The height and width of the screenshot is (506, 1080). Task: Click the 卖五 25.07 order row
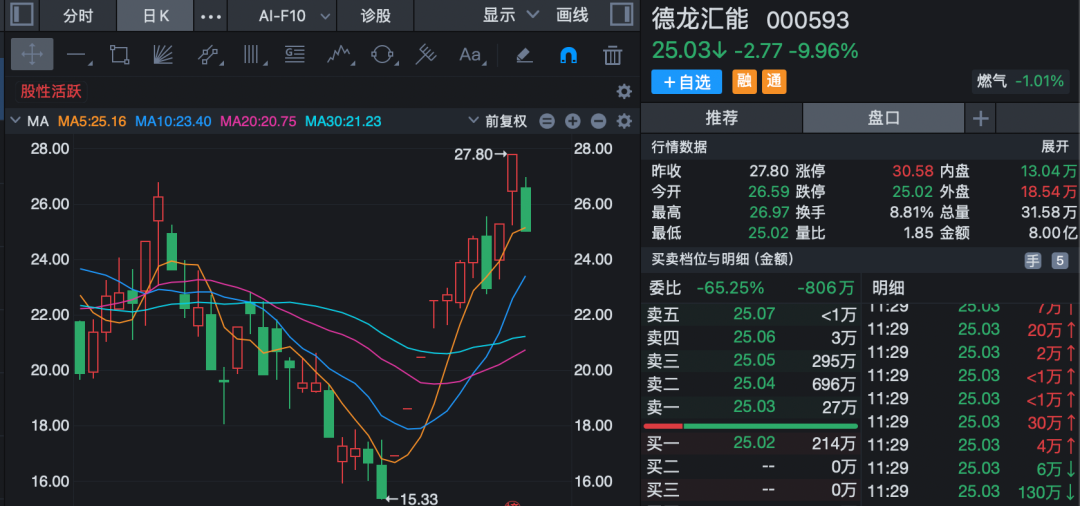(751, 315)
